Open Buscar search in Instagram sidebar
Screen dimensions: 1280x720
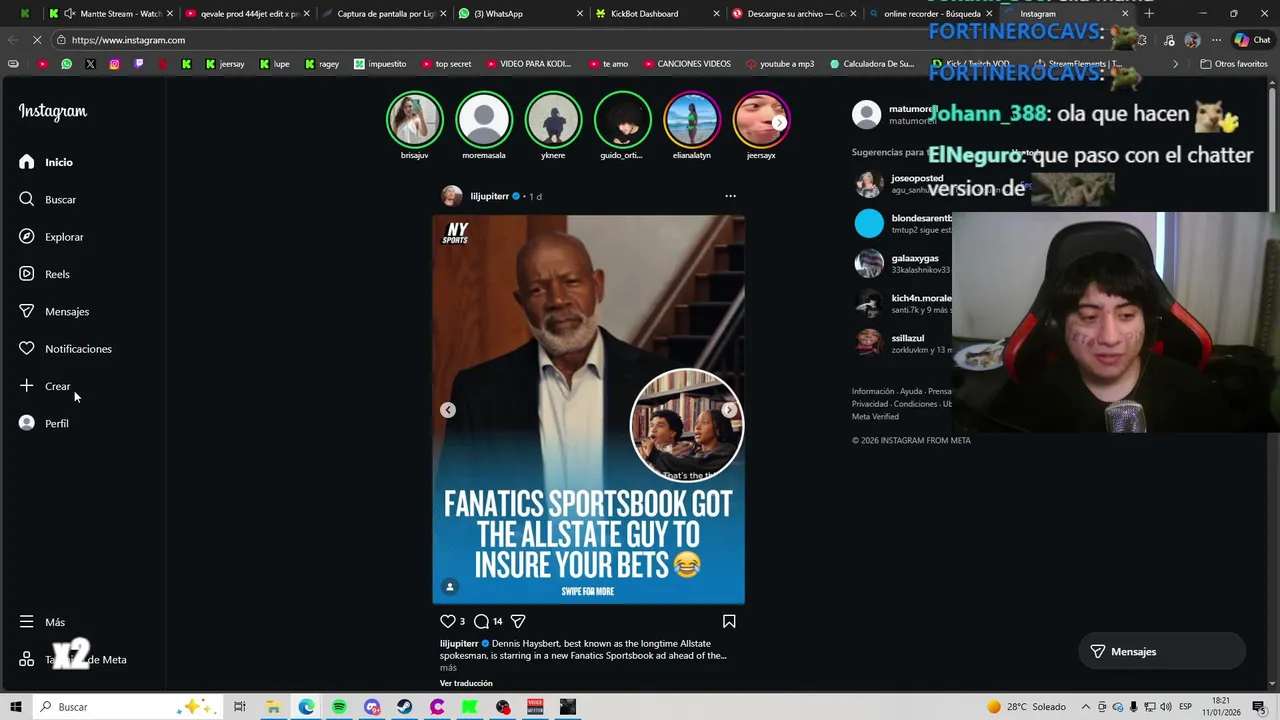[48, 199]
